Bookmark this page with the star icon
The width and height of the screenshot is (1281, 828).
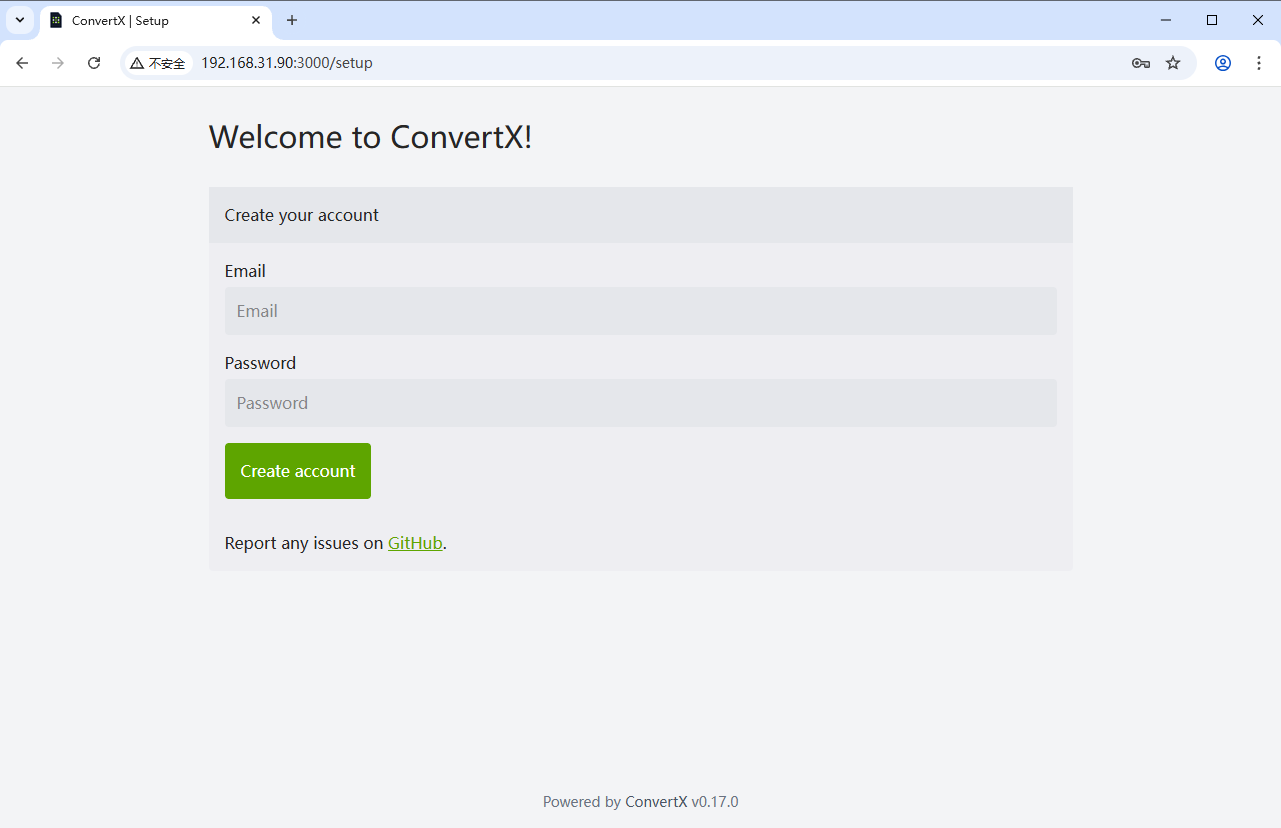pyautogui.click(x=1173, y=63)
